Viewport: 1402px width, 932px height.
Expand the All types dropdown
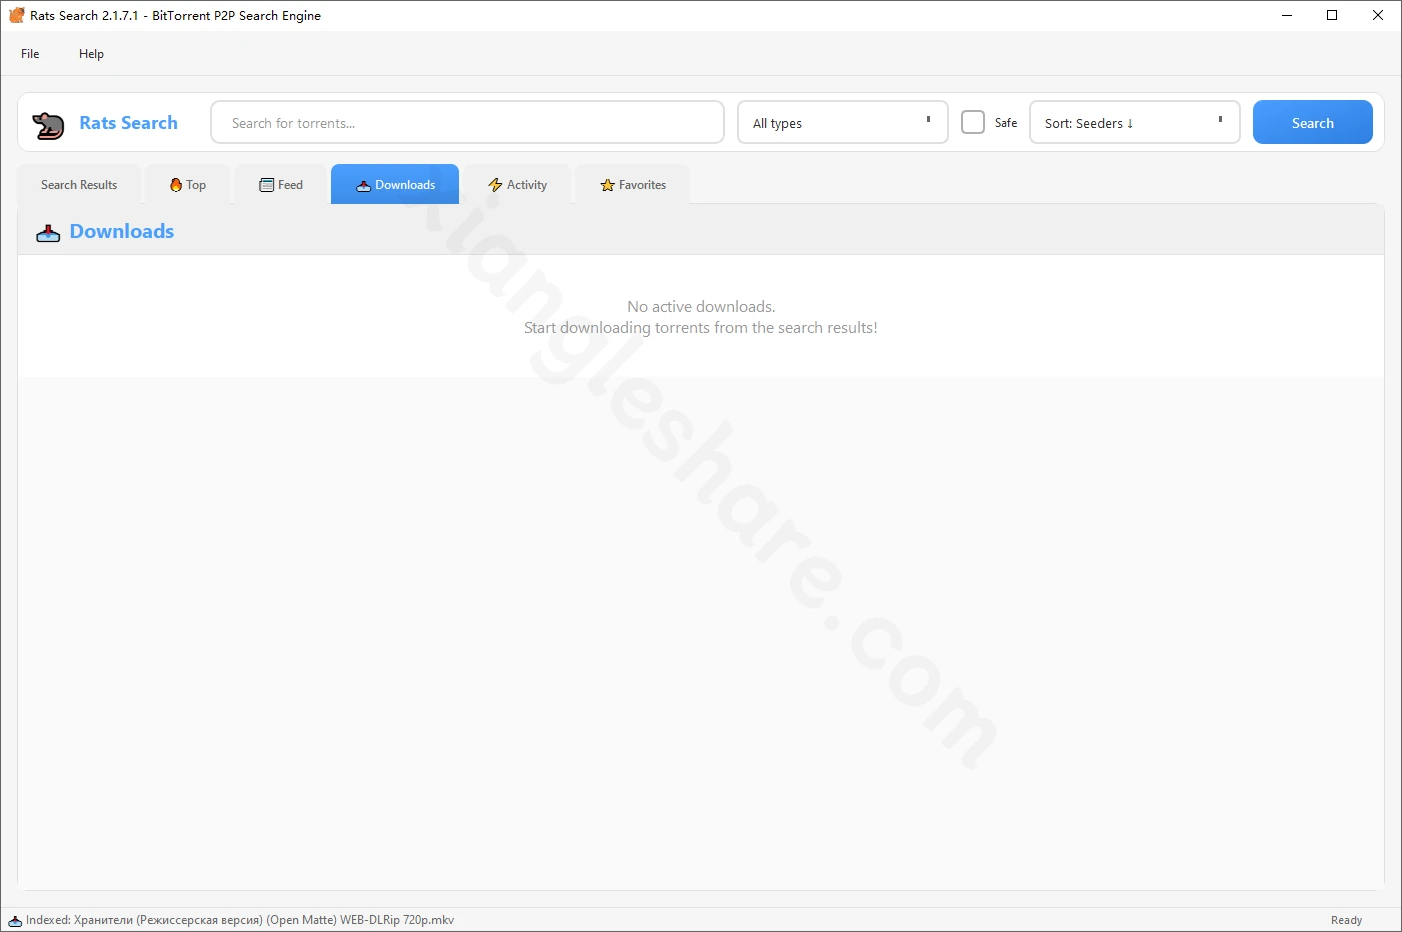[x=843, y=122]
